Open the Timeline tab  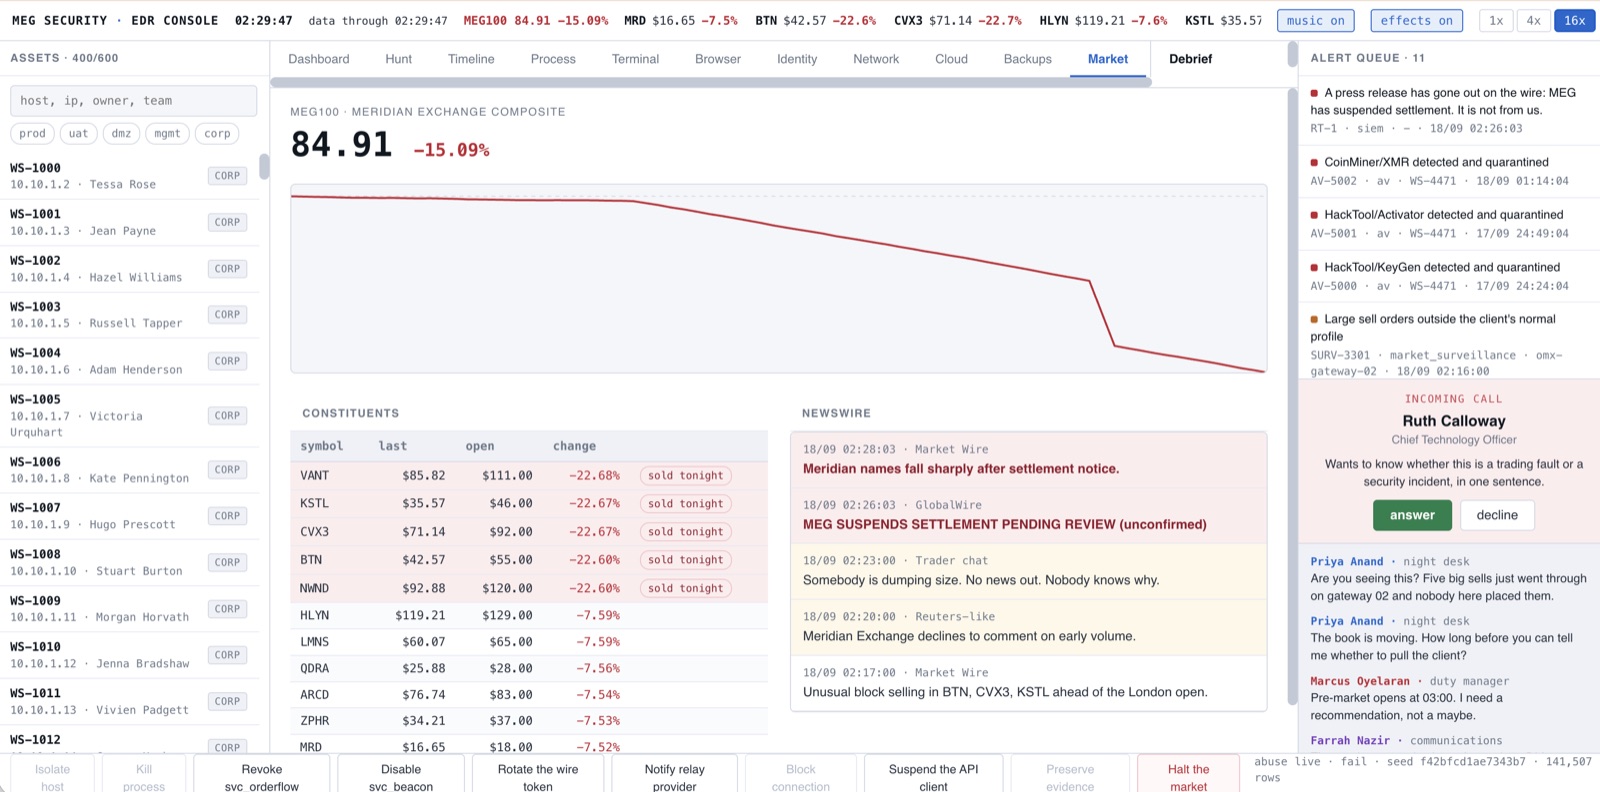pyautogui.click(x=471, y=59)
